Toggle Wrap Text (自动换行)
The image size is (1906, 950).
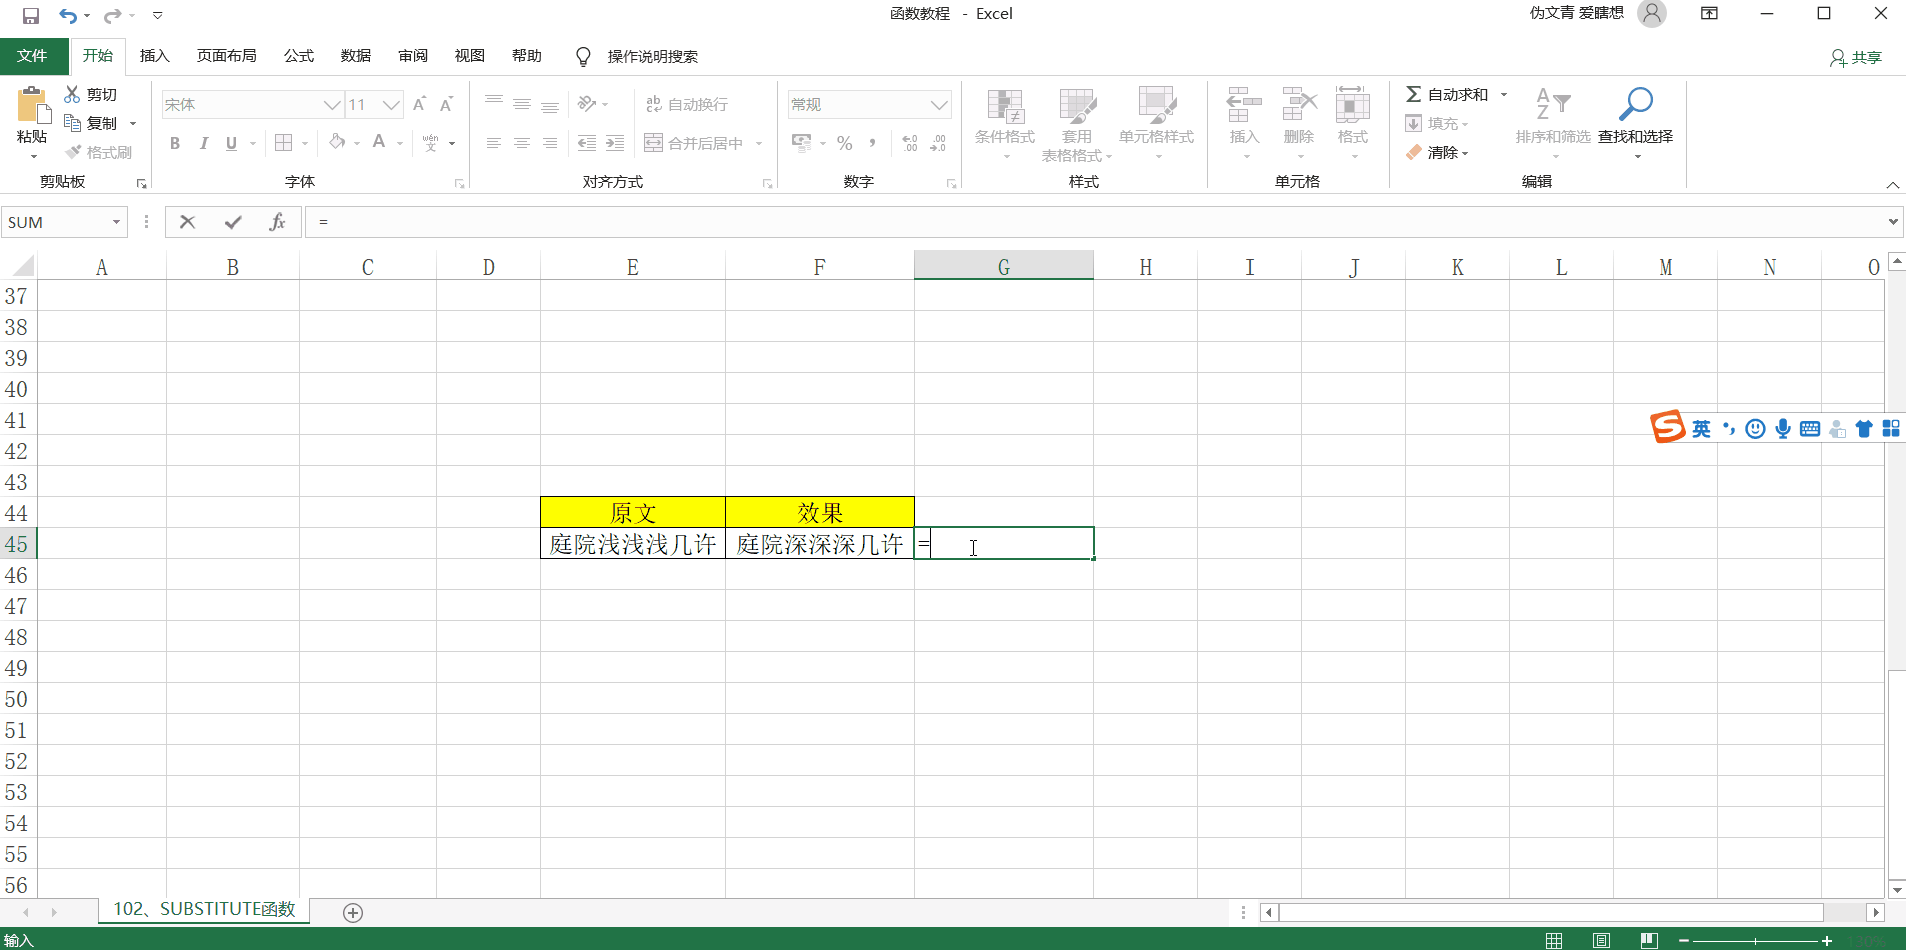687,104
